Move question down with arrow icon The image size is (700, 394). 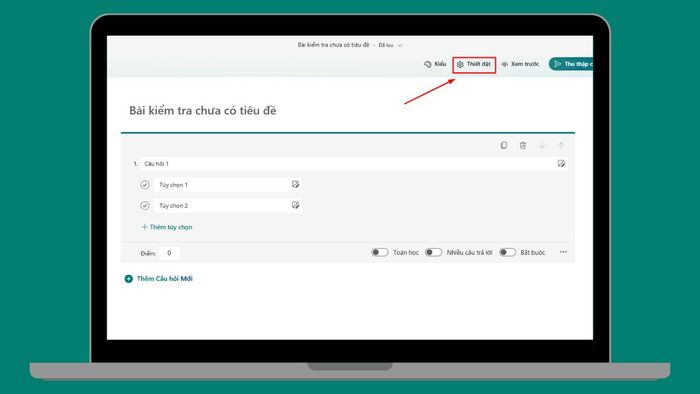542,145
